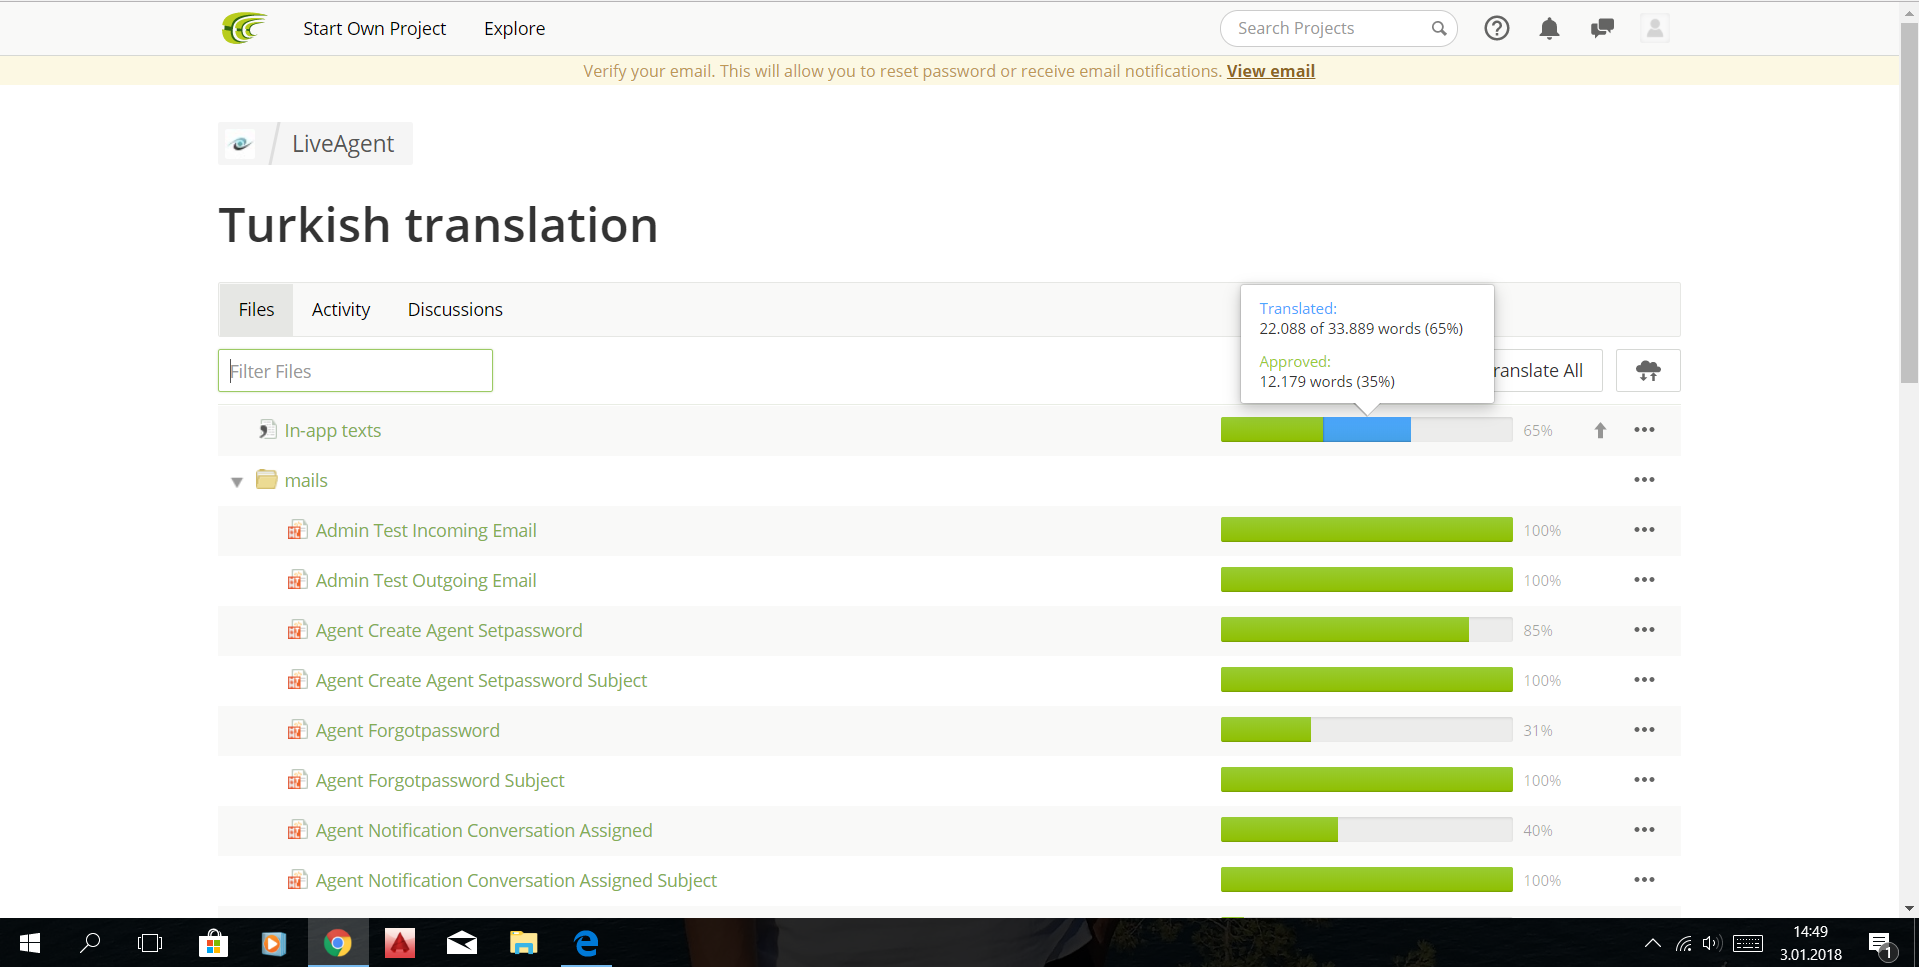Open Windows taskbar search
This screenshot has width=1919, height=967.
click(x=90, y=943)
